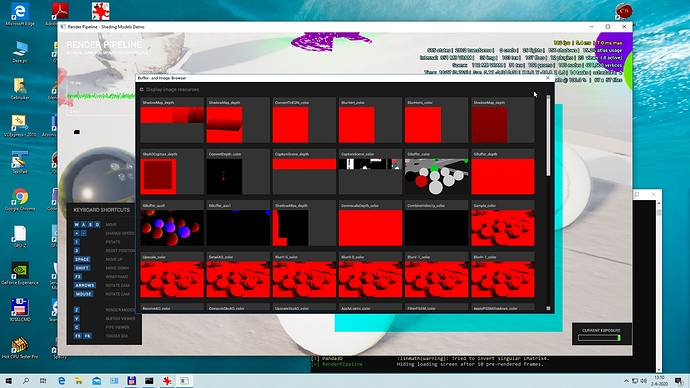The width and height of the screenshot is (690, 388).
Task: Open the taskbar clock showing 13:10
Action: click(x=660, y=381)
